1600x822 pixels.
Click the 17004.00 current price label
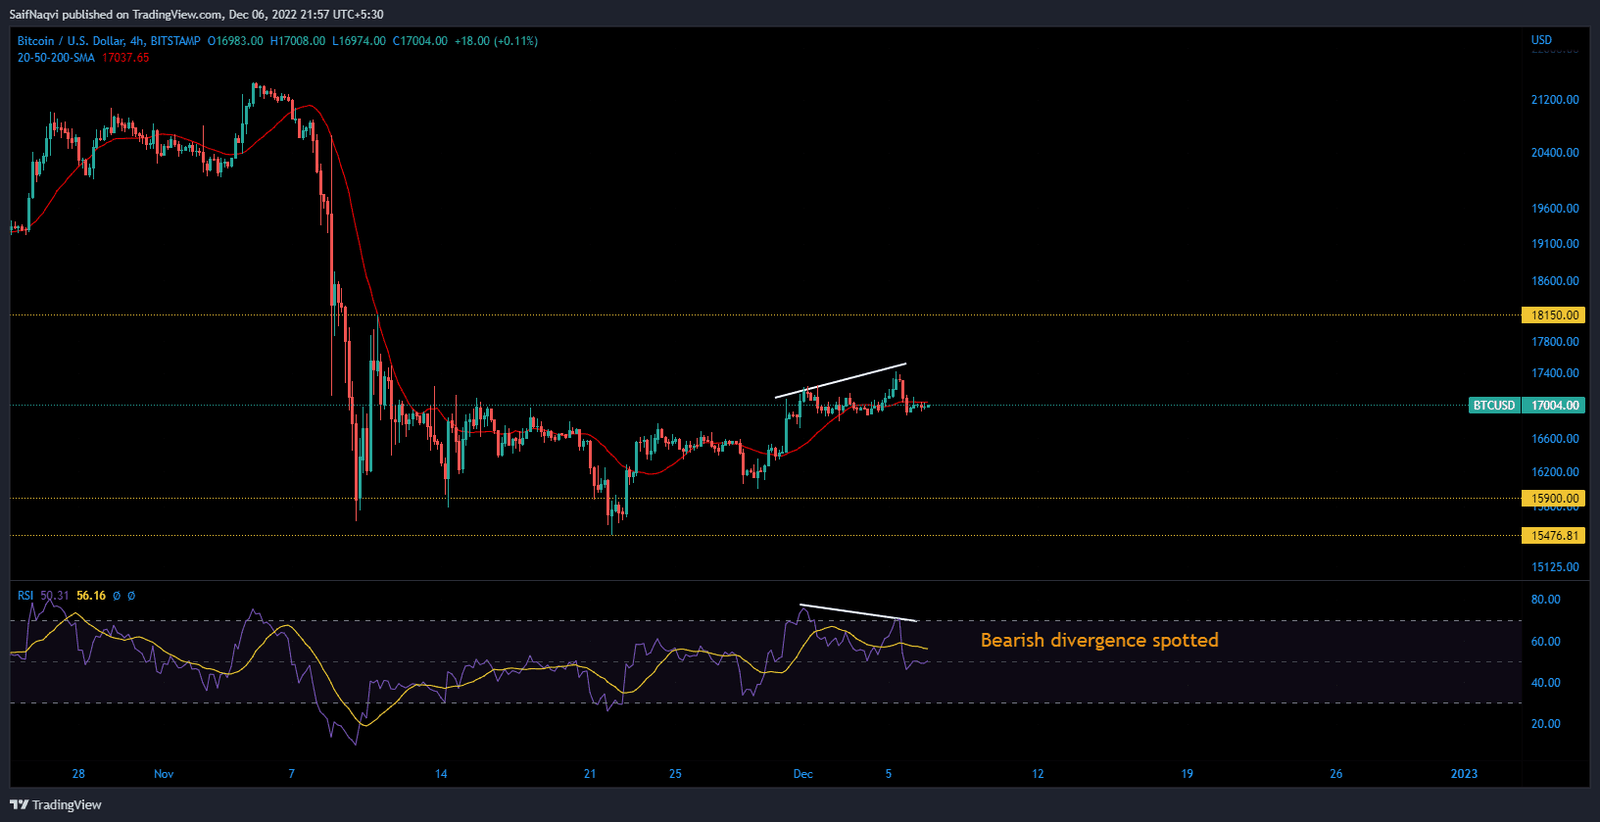click(1555, 406)
